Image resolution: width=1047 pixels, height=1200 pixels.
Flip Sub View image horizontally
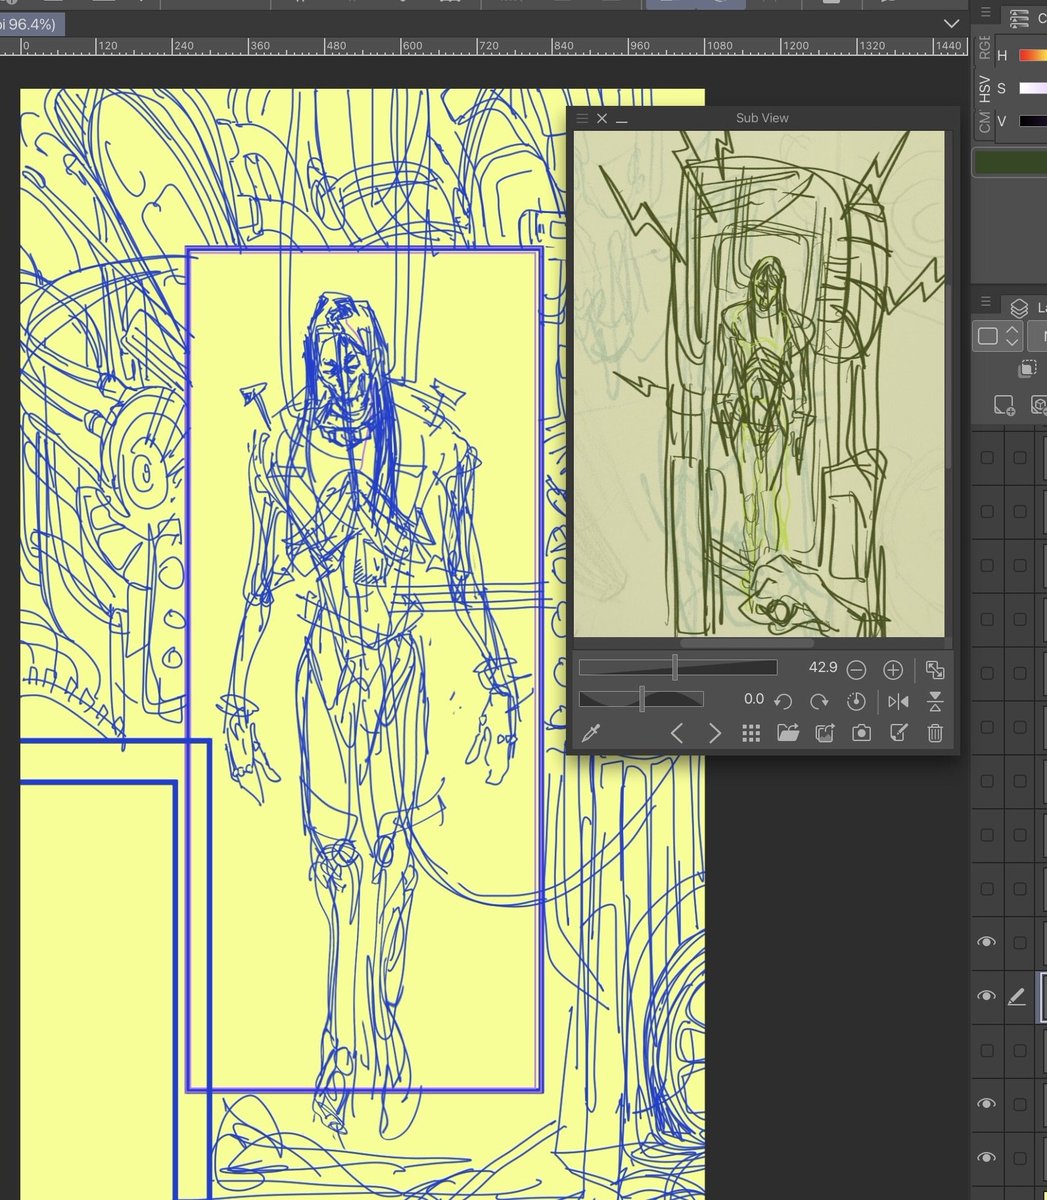[898, 701]
